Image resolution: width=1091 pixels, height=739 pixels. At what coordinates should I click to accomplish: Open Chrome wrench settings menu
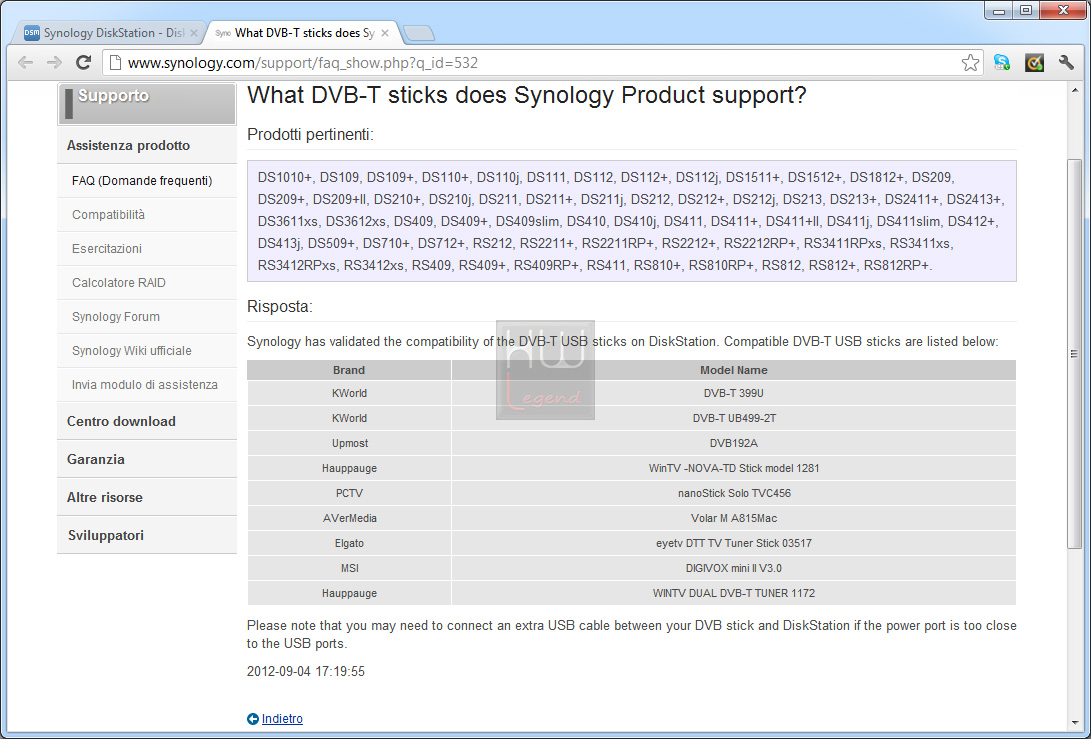(x=1066, y=63)
